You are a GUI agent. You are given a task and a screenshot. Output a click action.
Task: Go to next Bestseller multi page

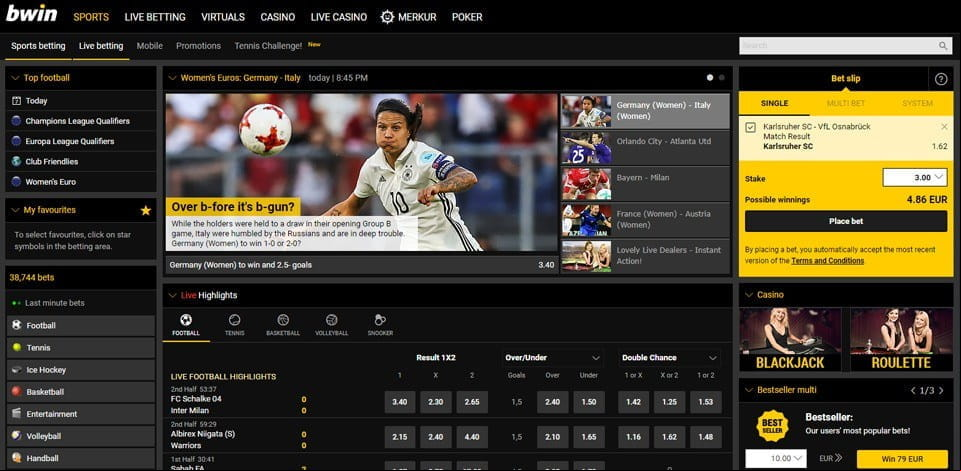tap(941, 391)
